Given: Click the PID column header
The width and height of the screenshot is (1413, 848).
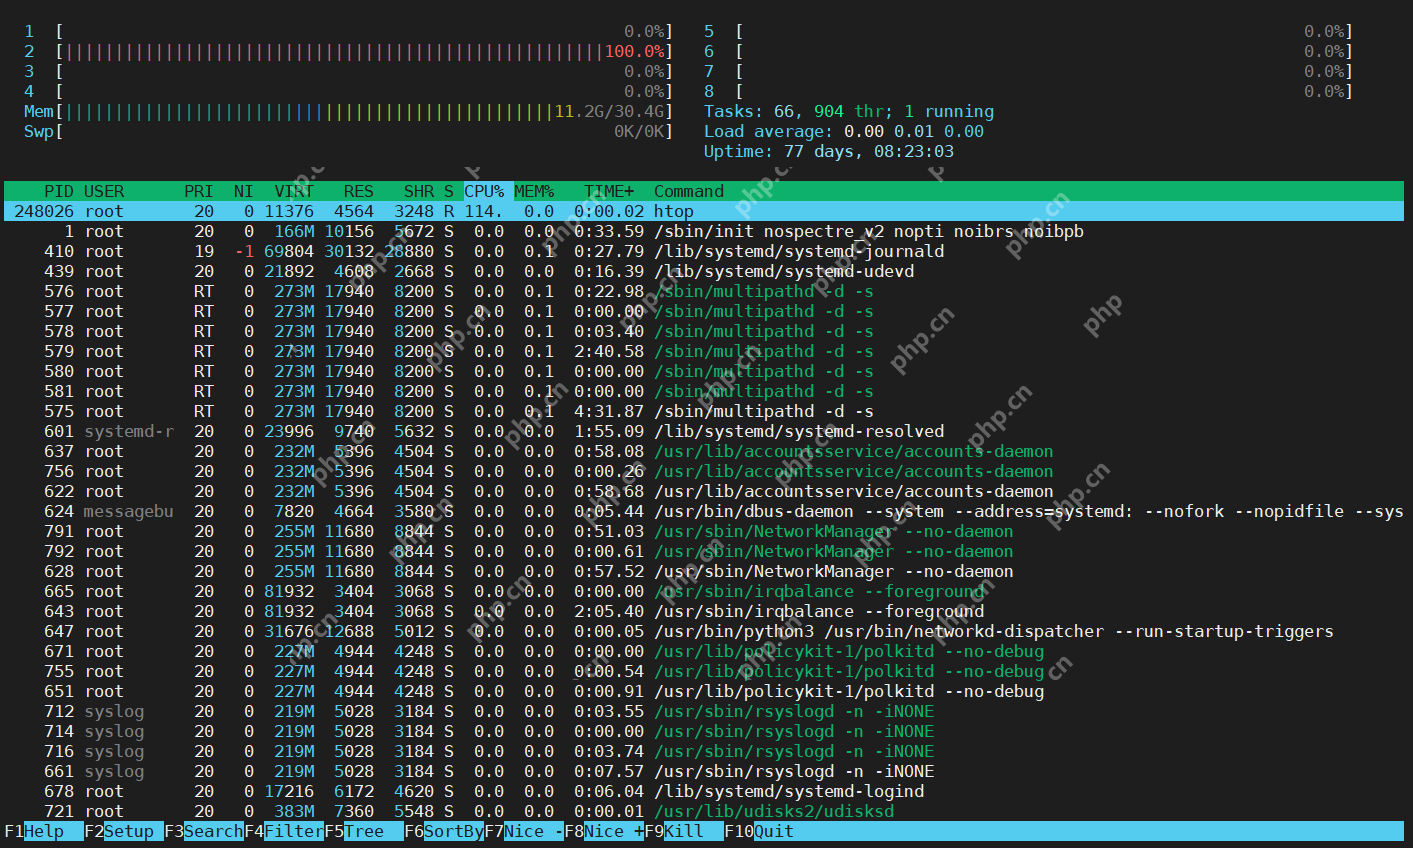Looking at the screenshot, I should click(x=59, y=191).
